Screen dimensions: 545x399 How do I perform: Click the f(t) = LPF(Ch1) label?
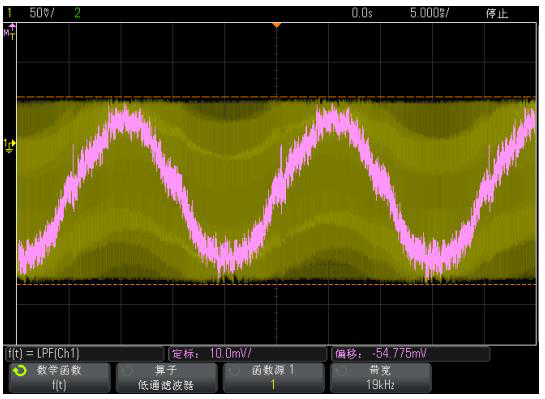(x=43, y=354)
